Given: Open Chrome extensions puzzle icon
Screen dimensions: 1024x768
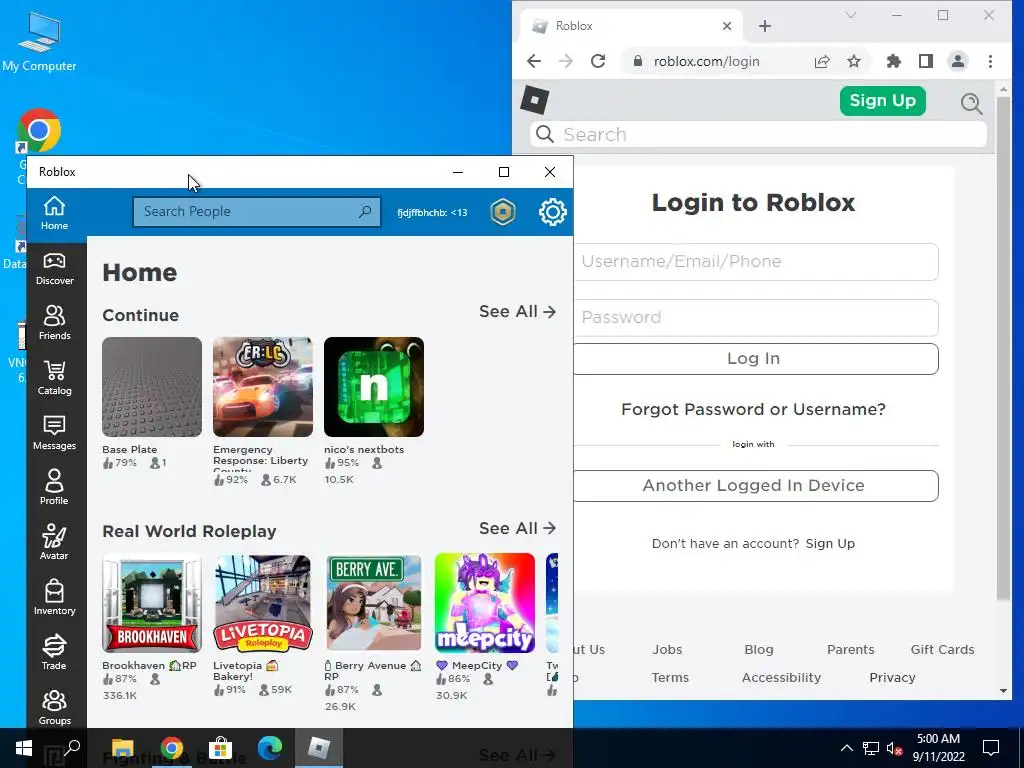Looking at the screenshot, I should click(x=893, y=61).
